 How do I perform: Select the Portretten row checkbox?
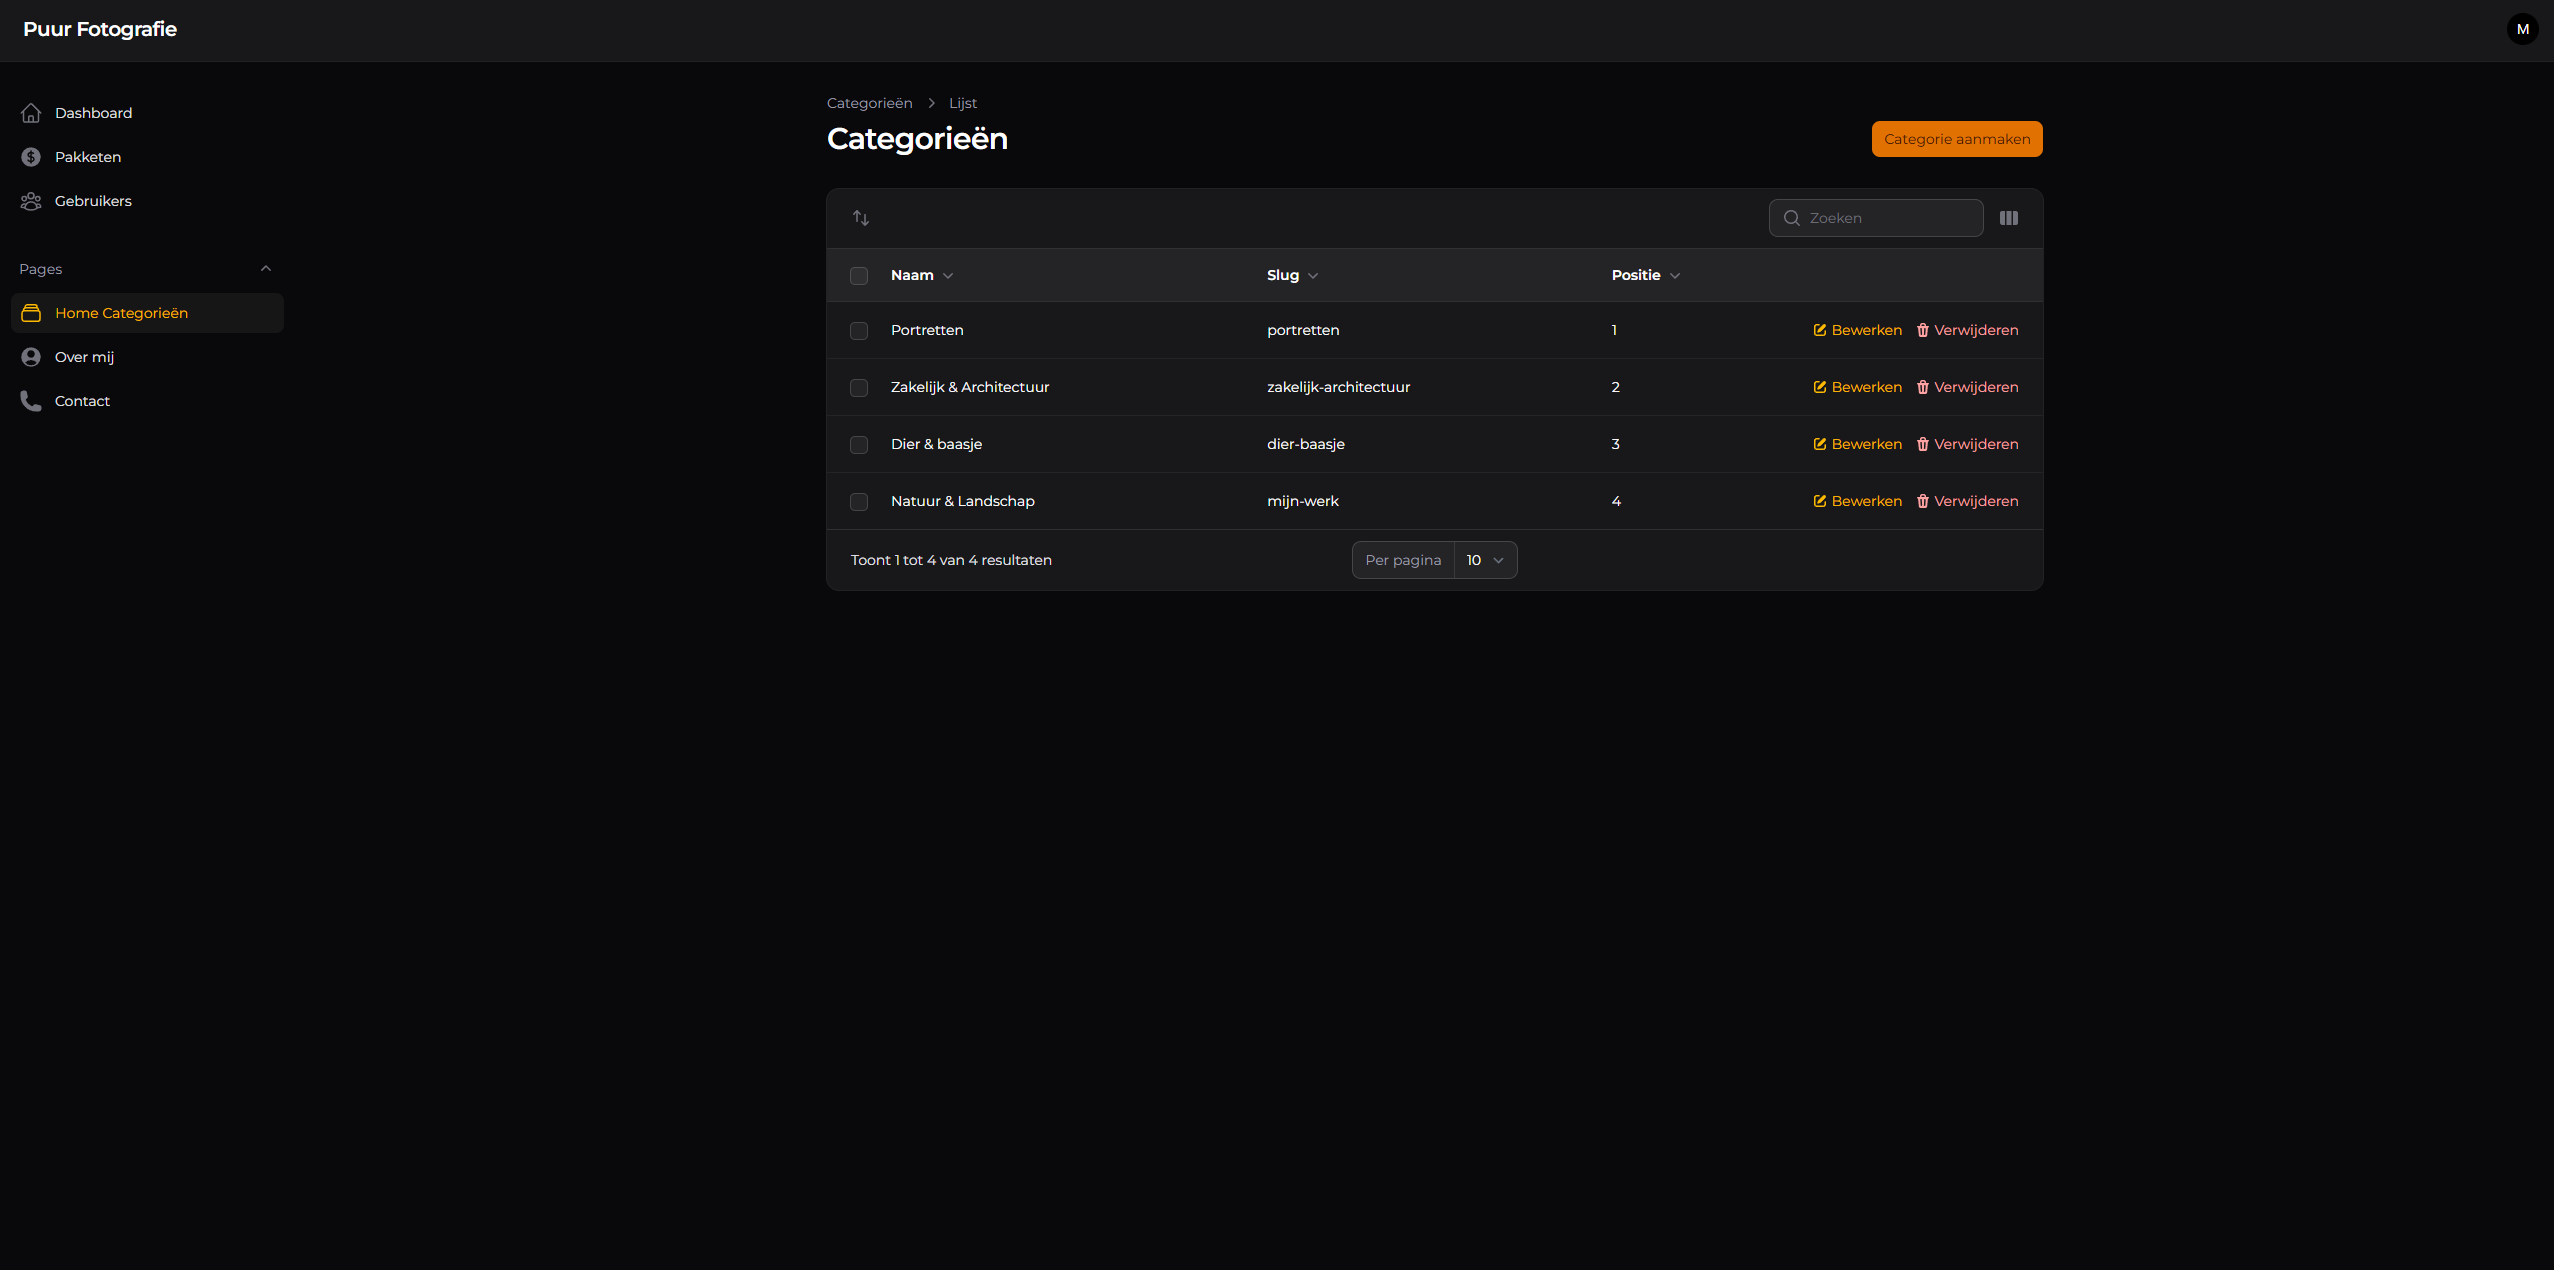tap(859, 331)
